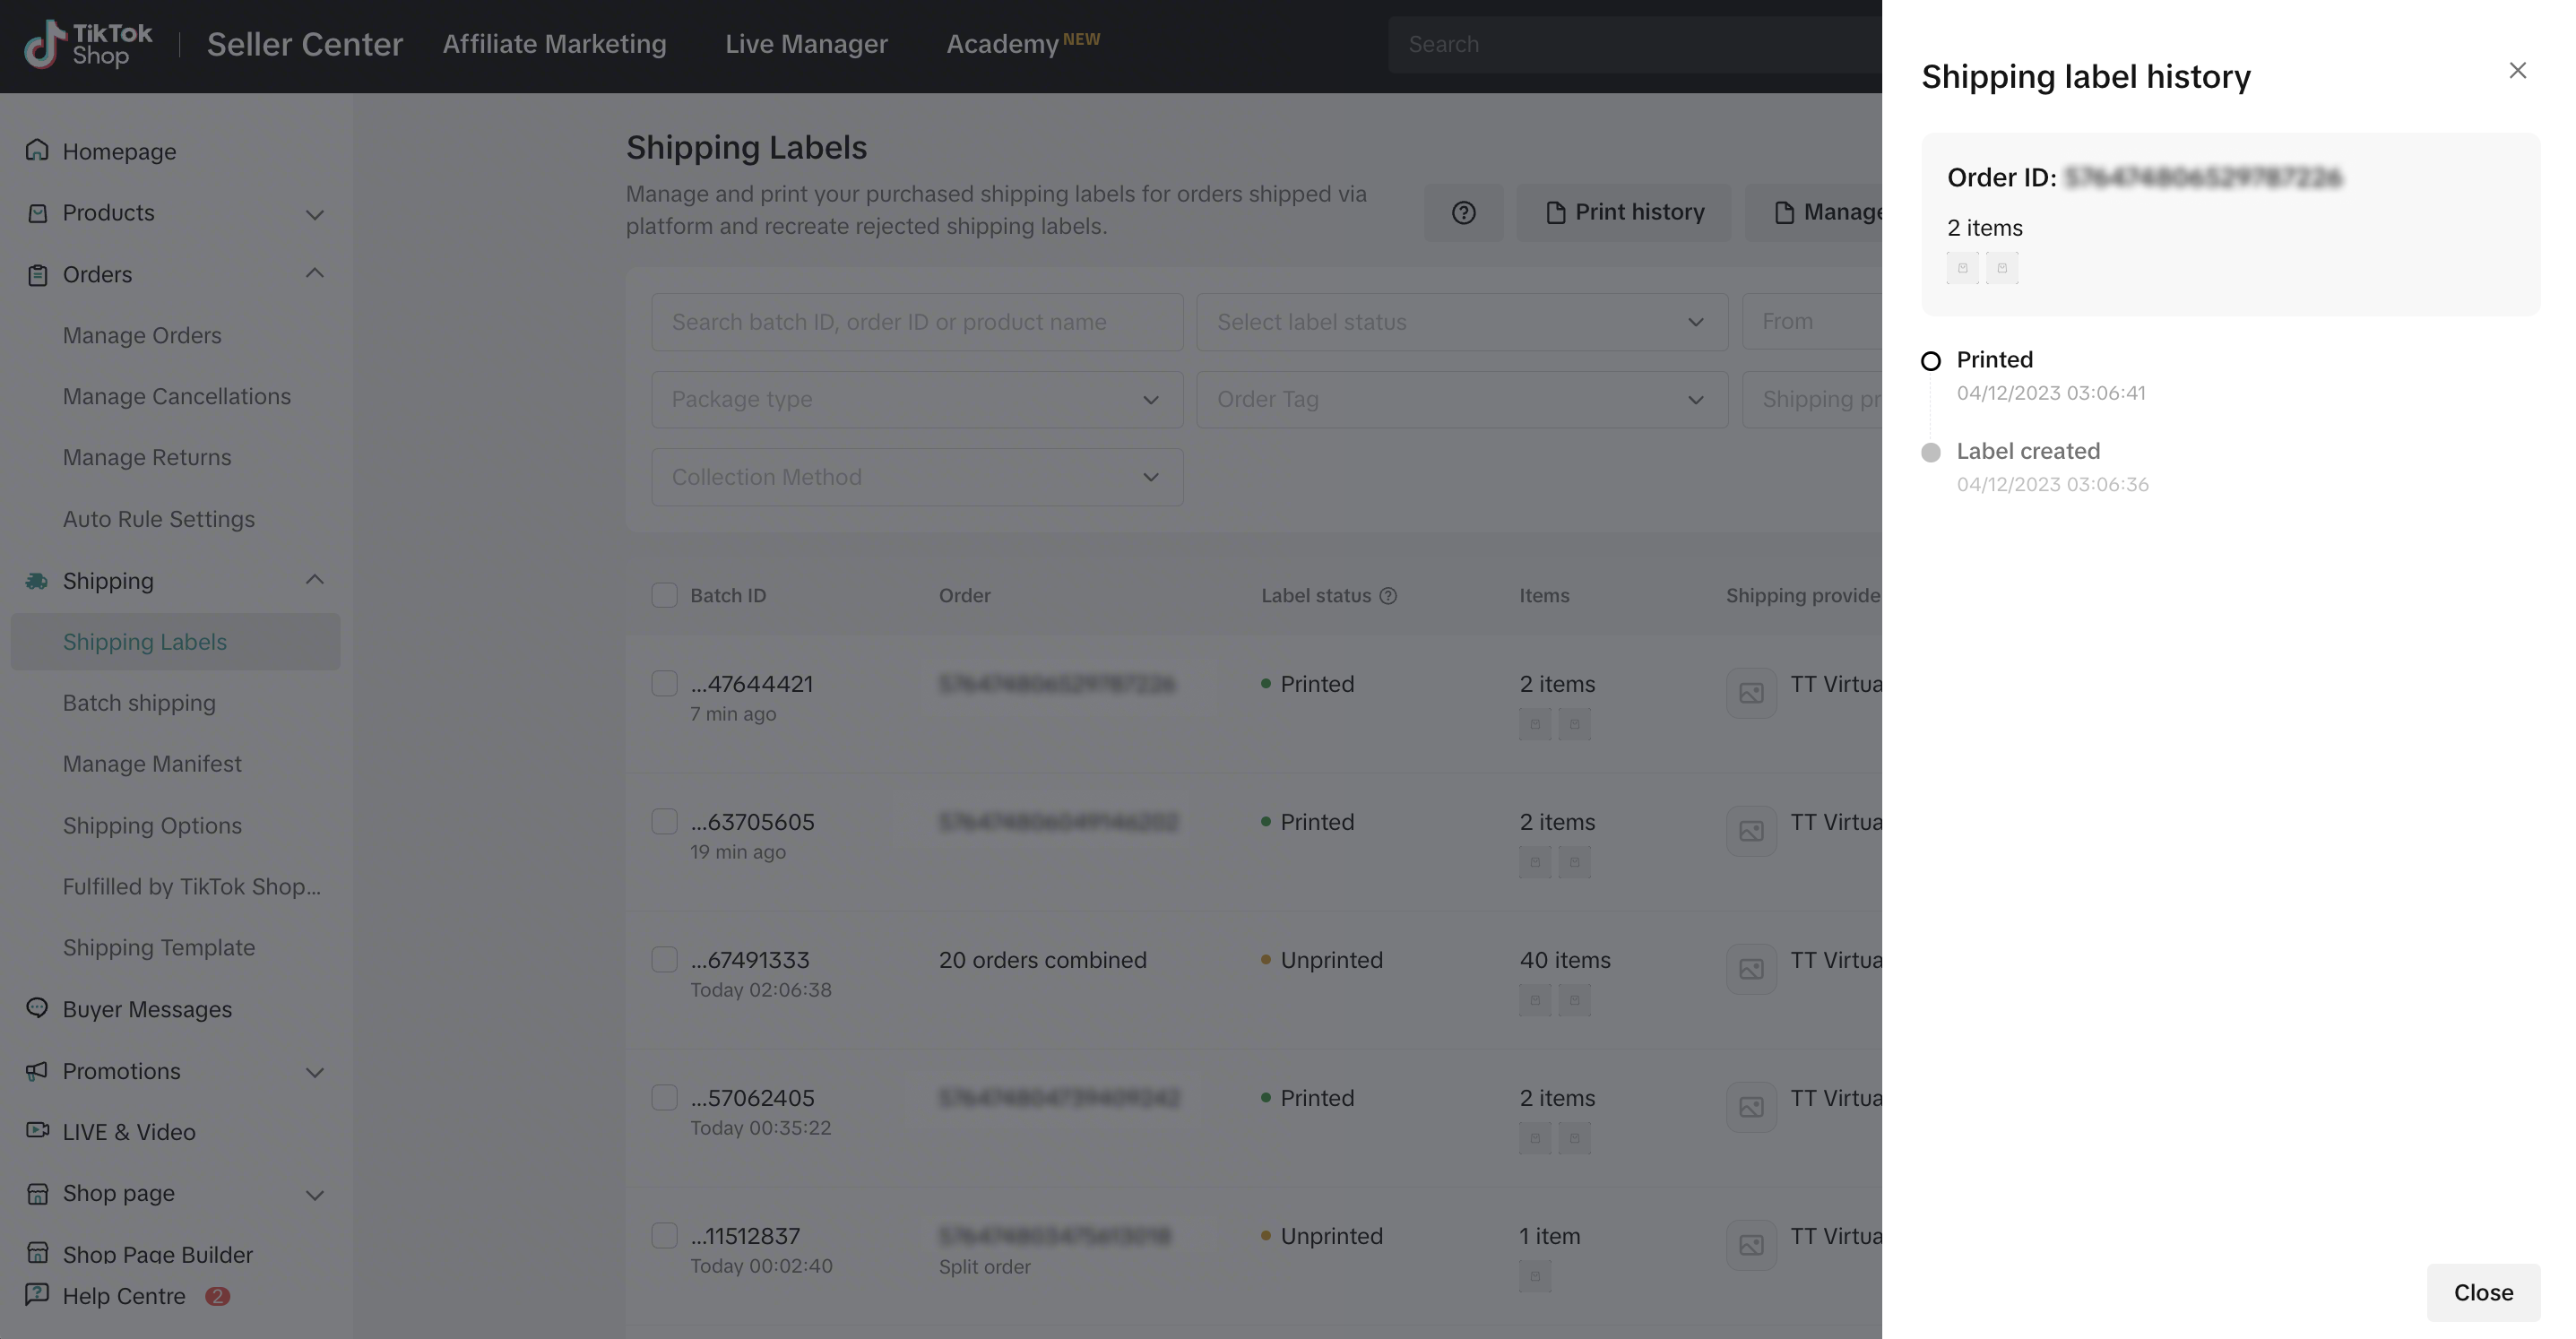
Task: Open the Select label status dropdown
Action: coord(1461,322)
